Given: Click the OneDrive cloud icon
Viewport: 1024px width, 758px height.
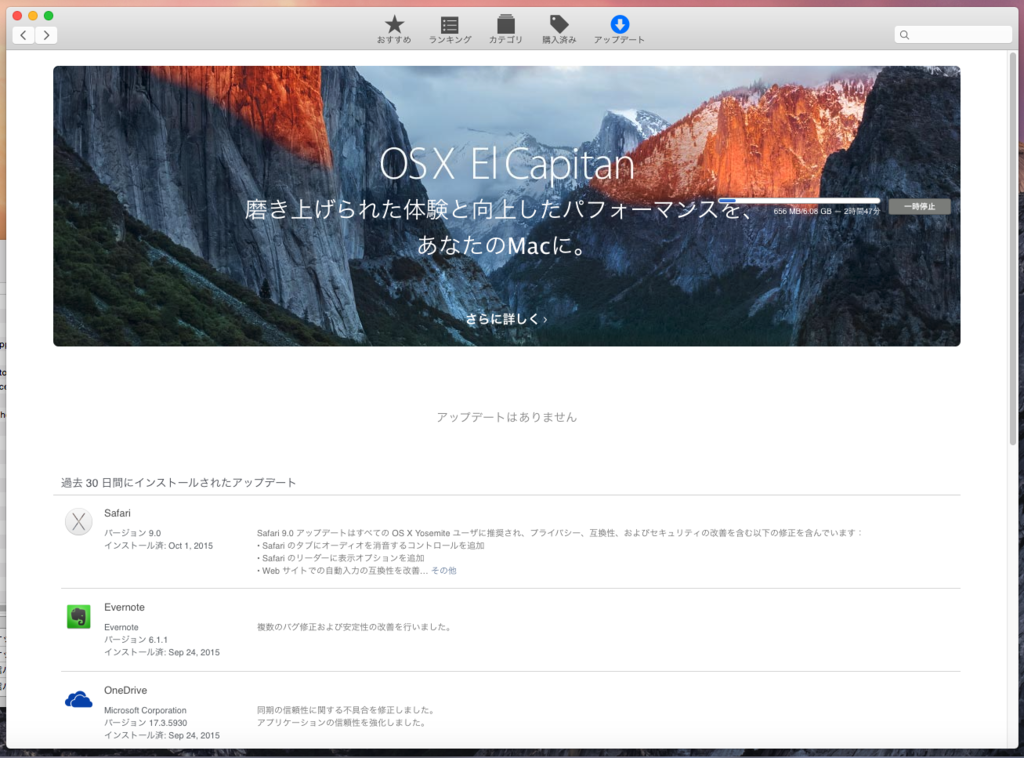Looking at the screenshot, I should click(x=78, y=700).
